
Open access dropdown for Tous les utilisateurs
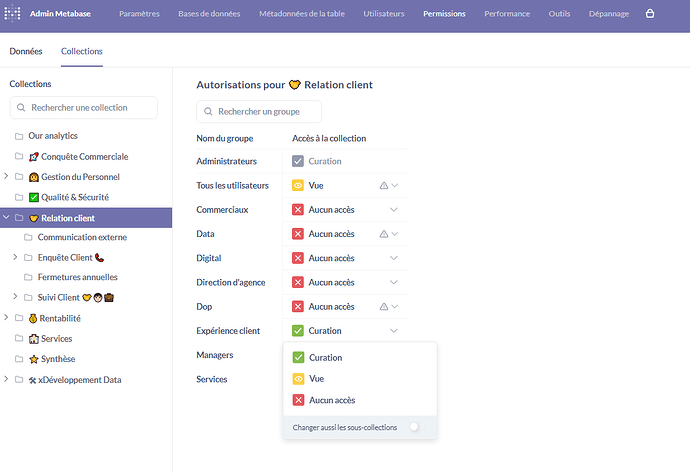point(395,186)
